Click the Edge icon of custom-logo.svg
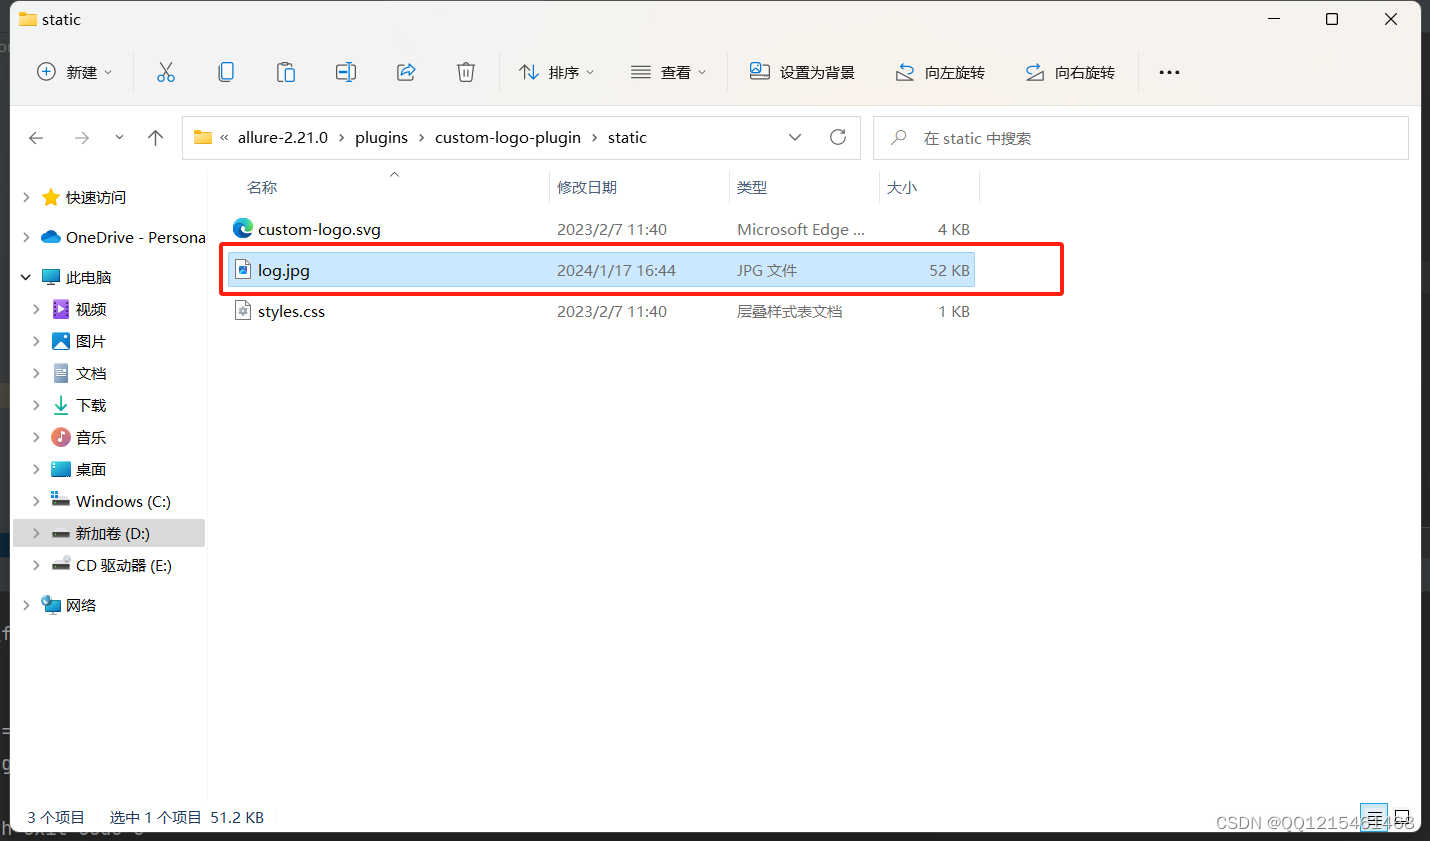The image size is (1430, 841). 243,229
